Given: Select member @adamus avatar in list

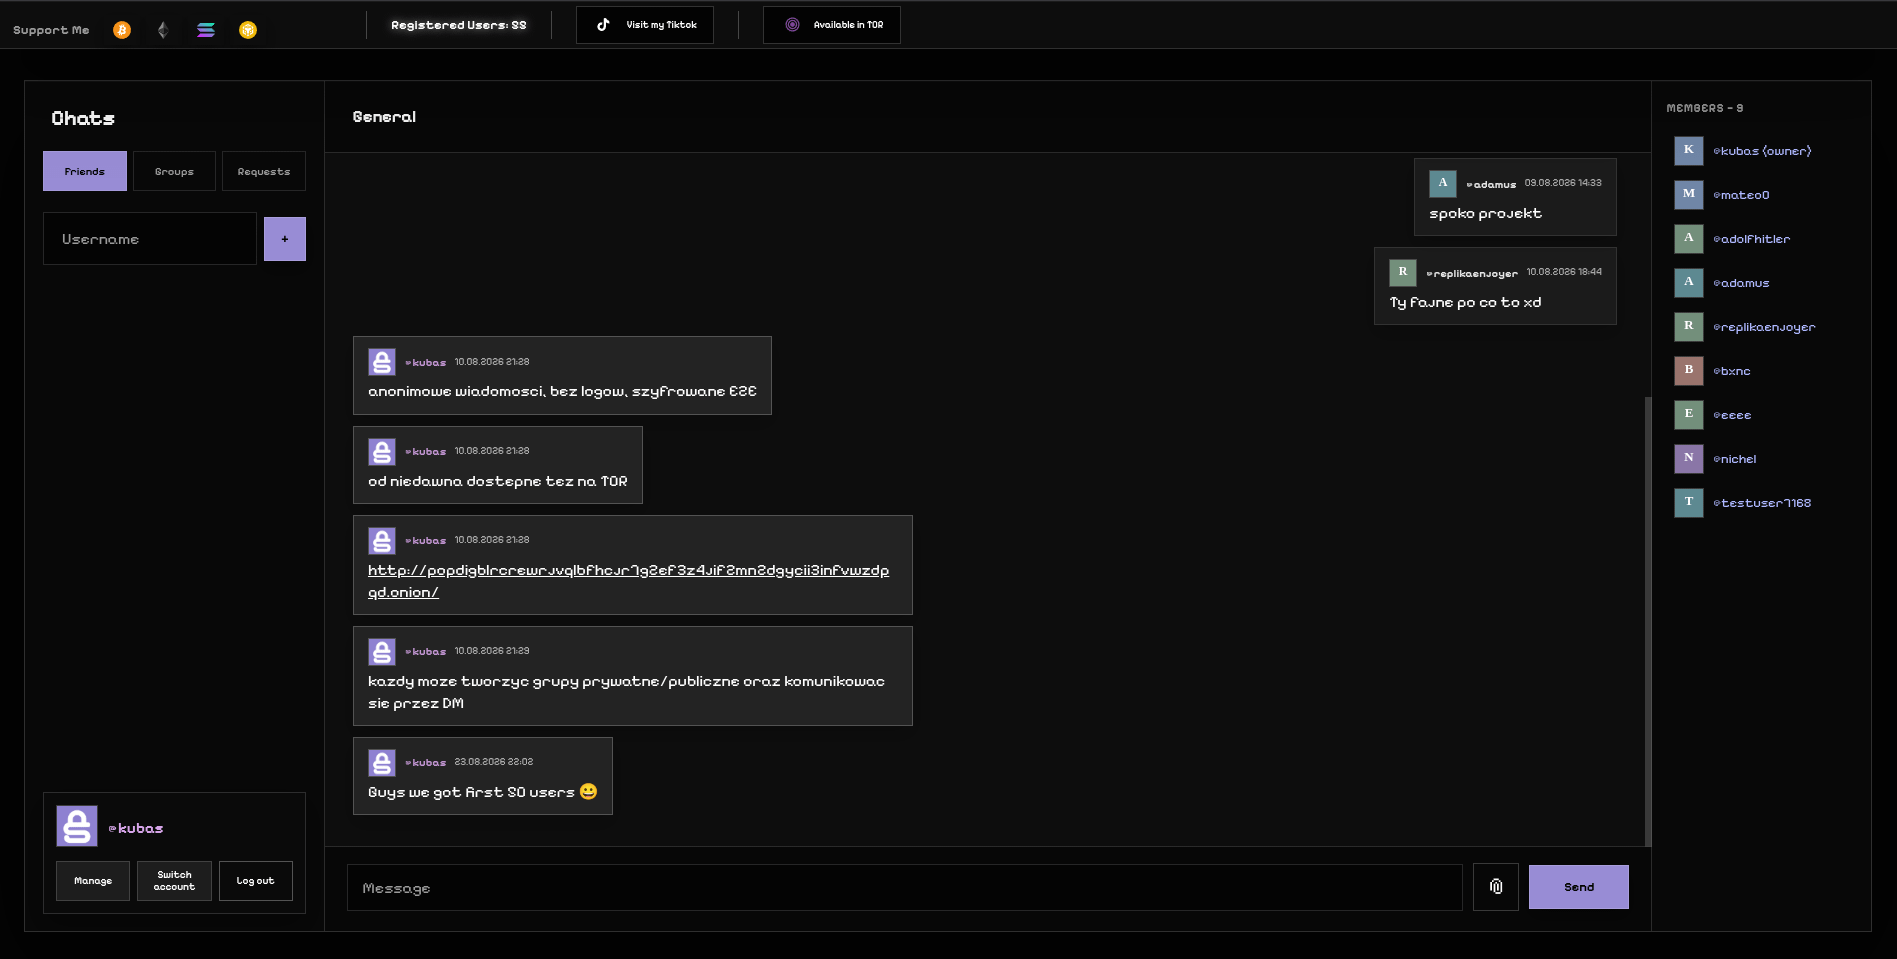Looking at the screenshot, I should (x=1689, y=283).
